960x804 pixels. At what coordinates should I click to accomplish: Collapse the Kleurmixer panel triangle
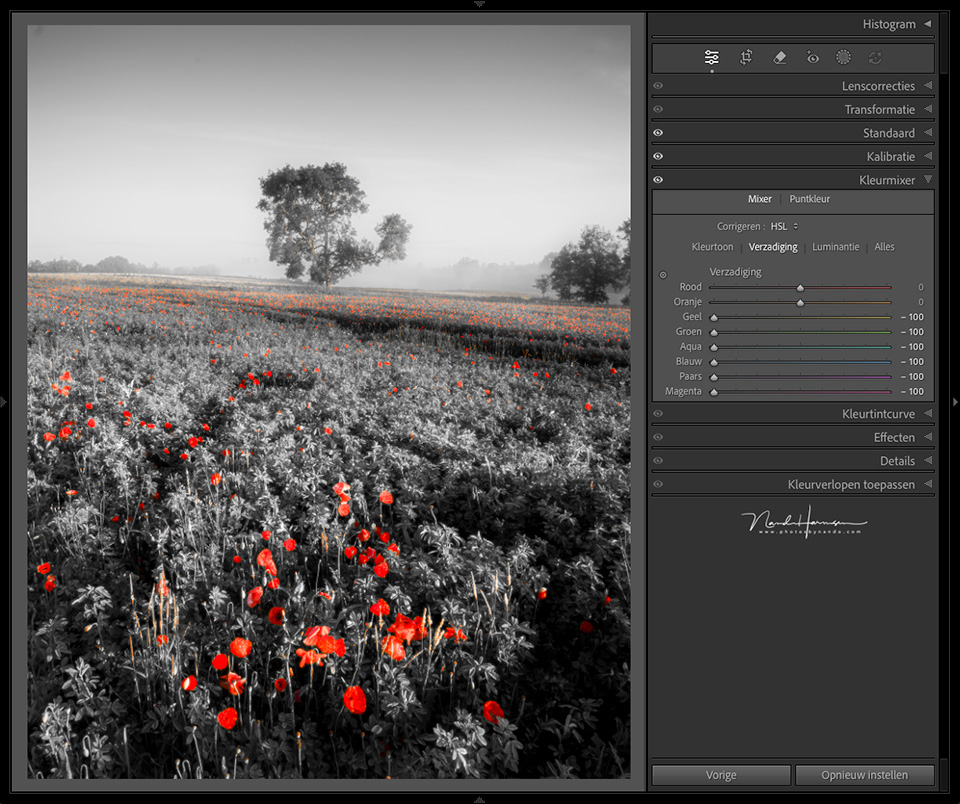pos(927,180)
